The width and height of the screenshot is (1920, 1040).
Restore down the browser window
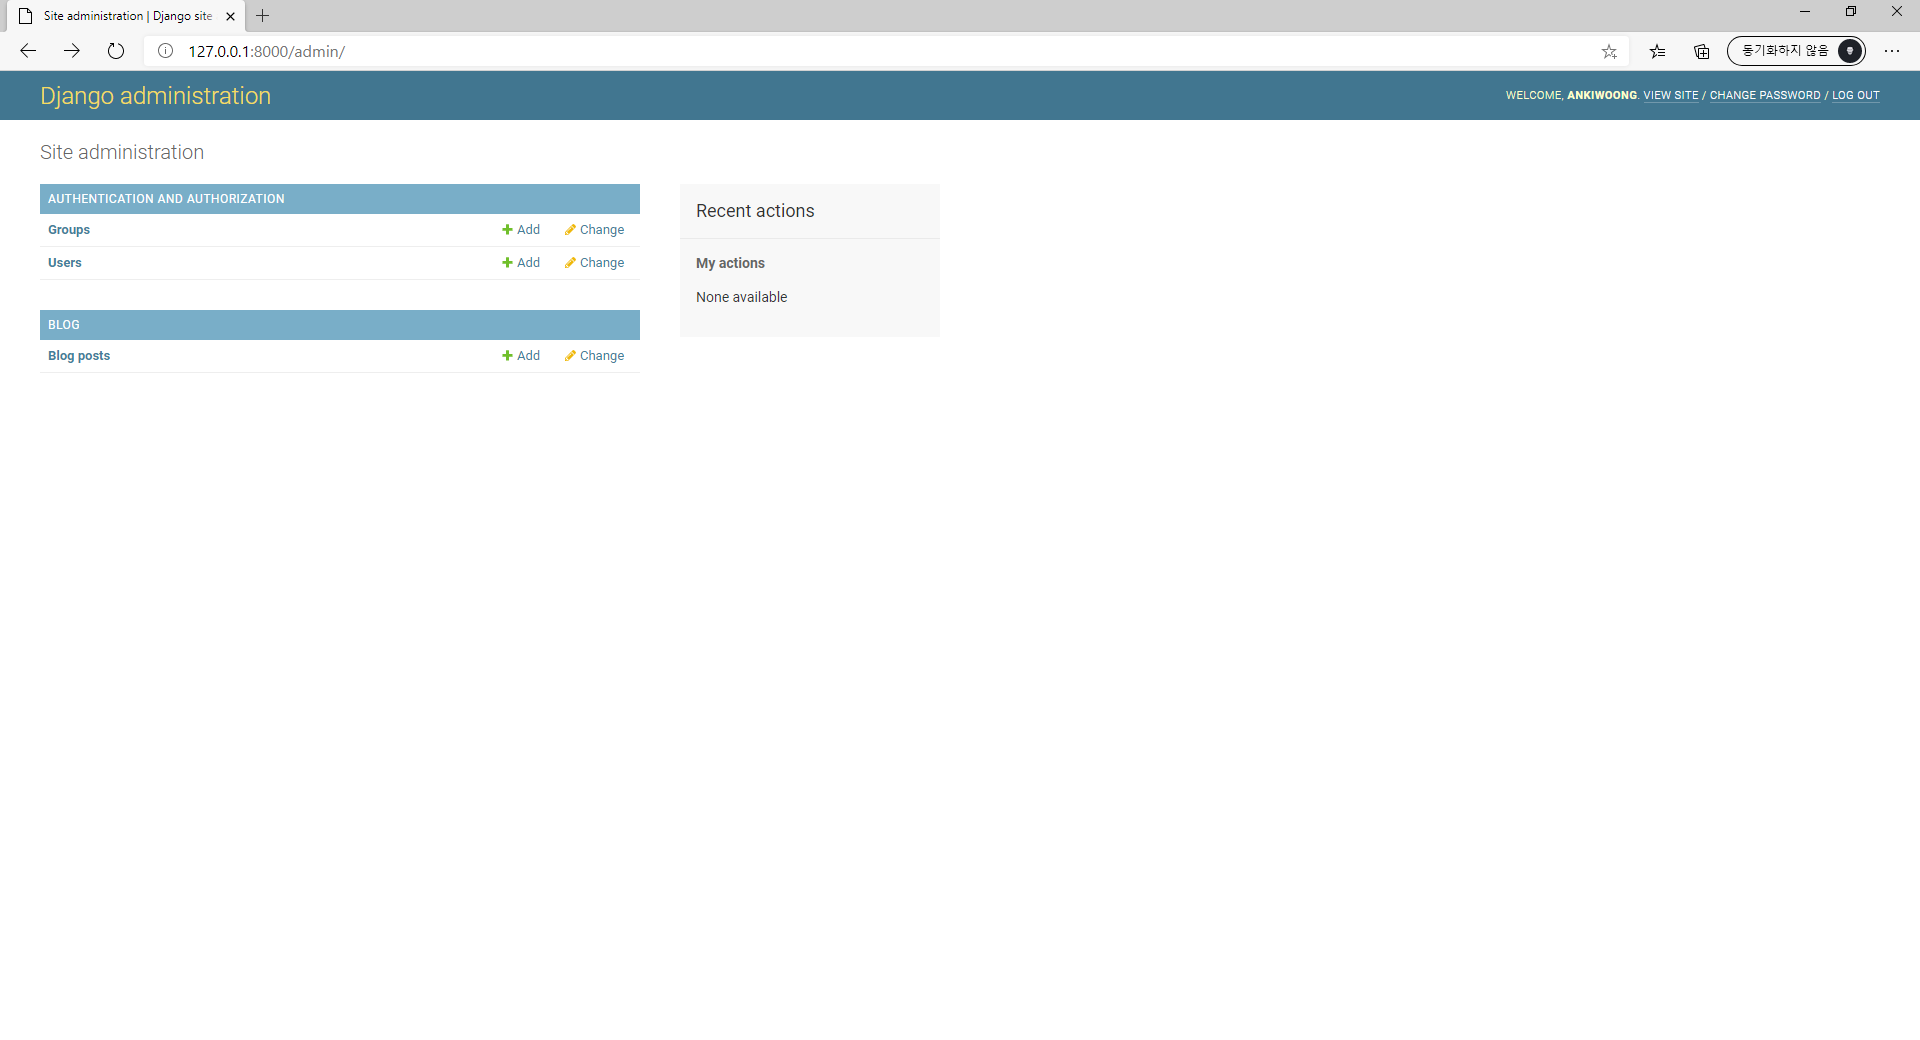1851,12
